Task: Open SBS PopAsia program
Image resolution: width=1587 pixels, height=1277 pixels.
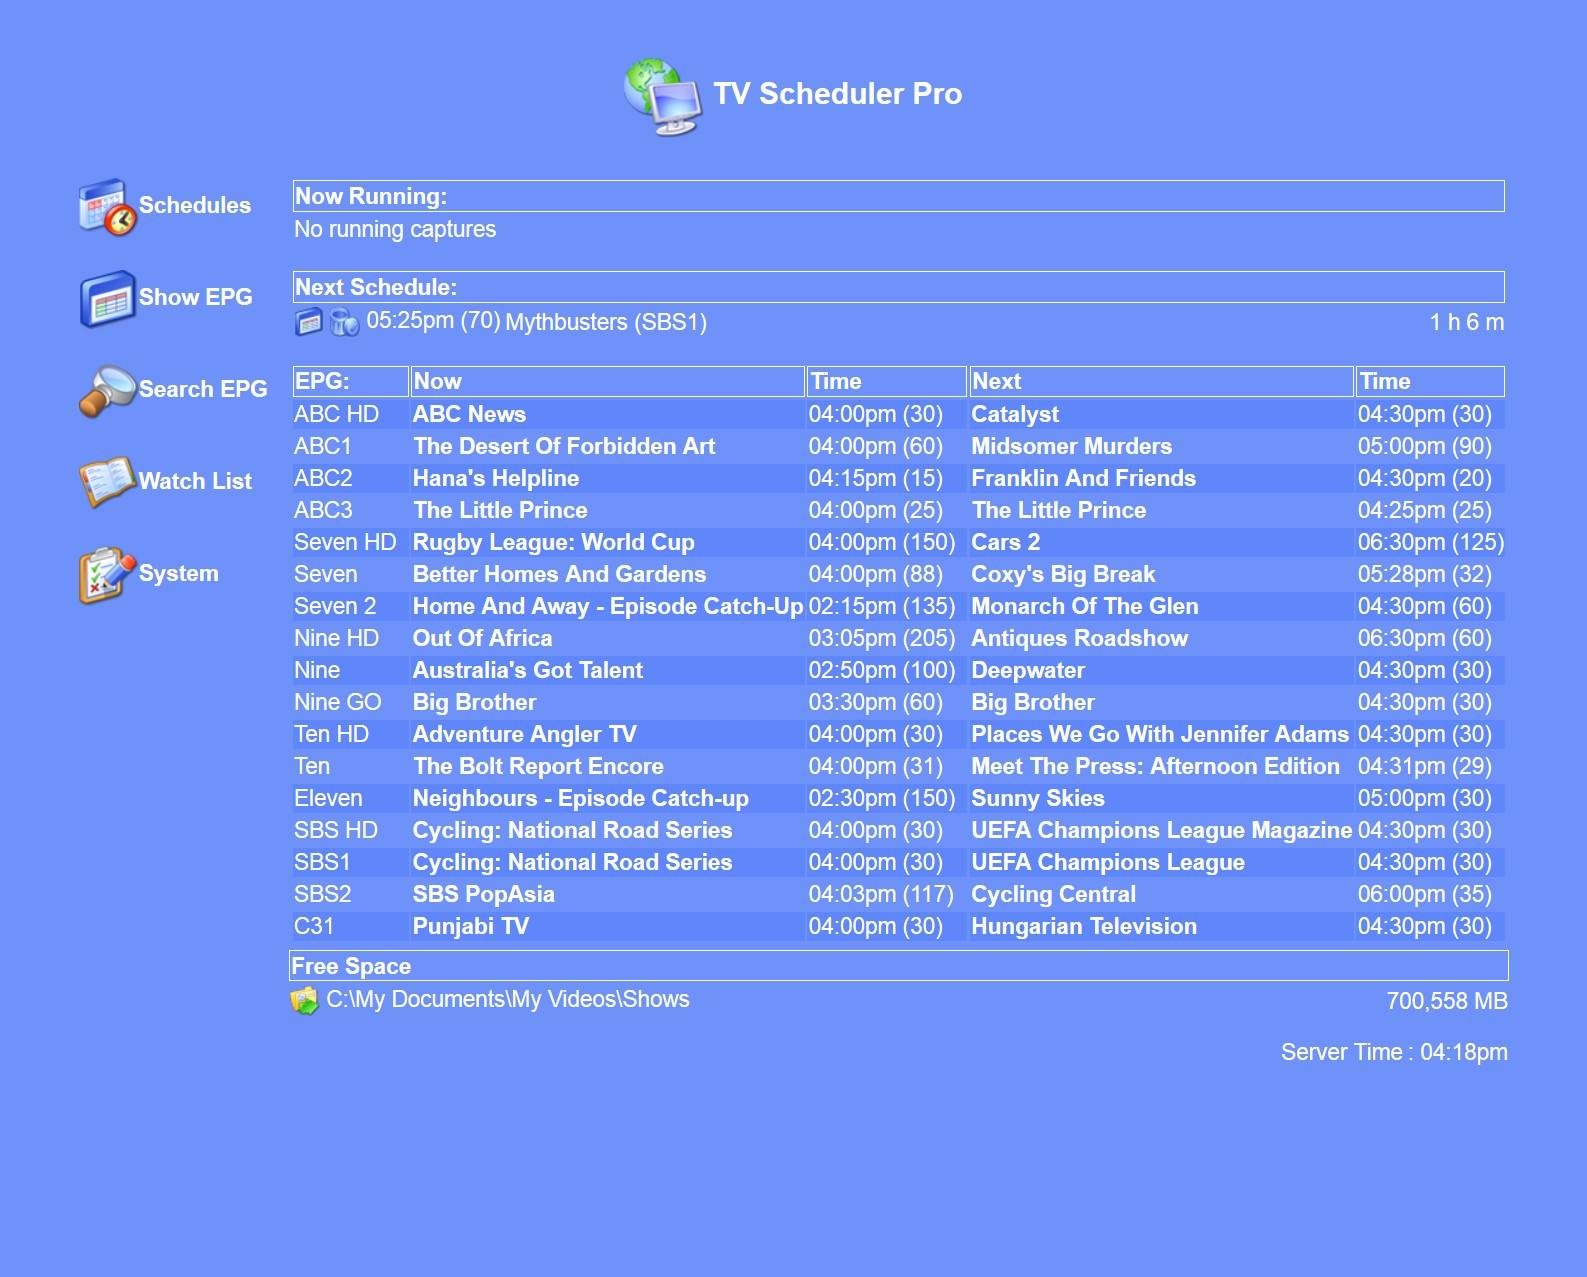Action: (484, 894)
